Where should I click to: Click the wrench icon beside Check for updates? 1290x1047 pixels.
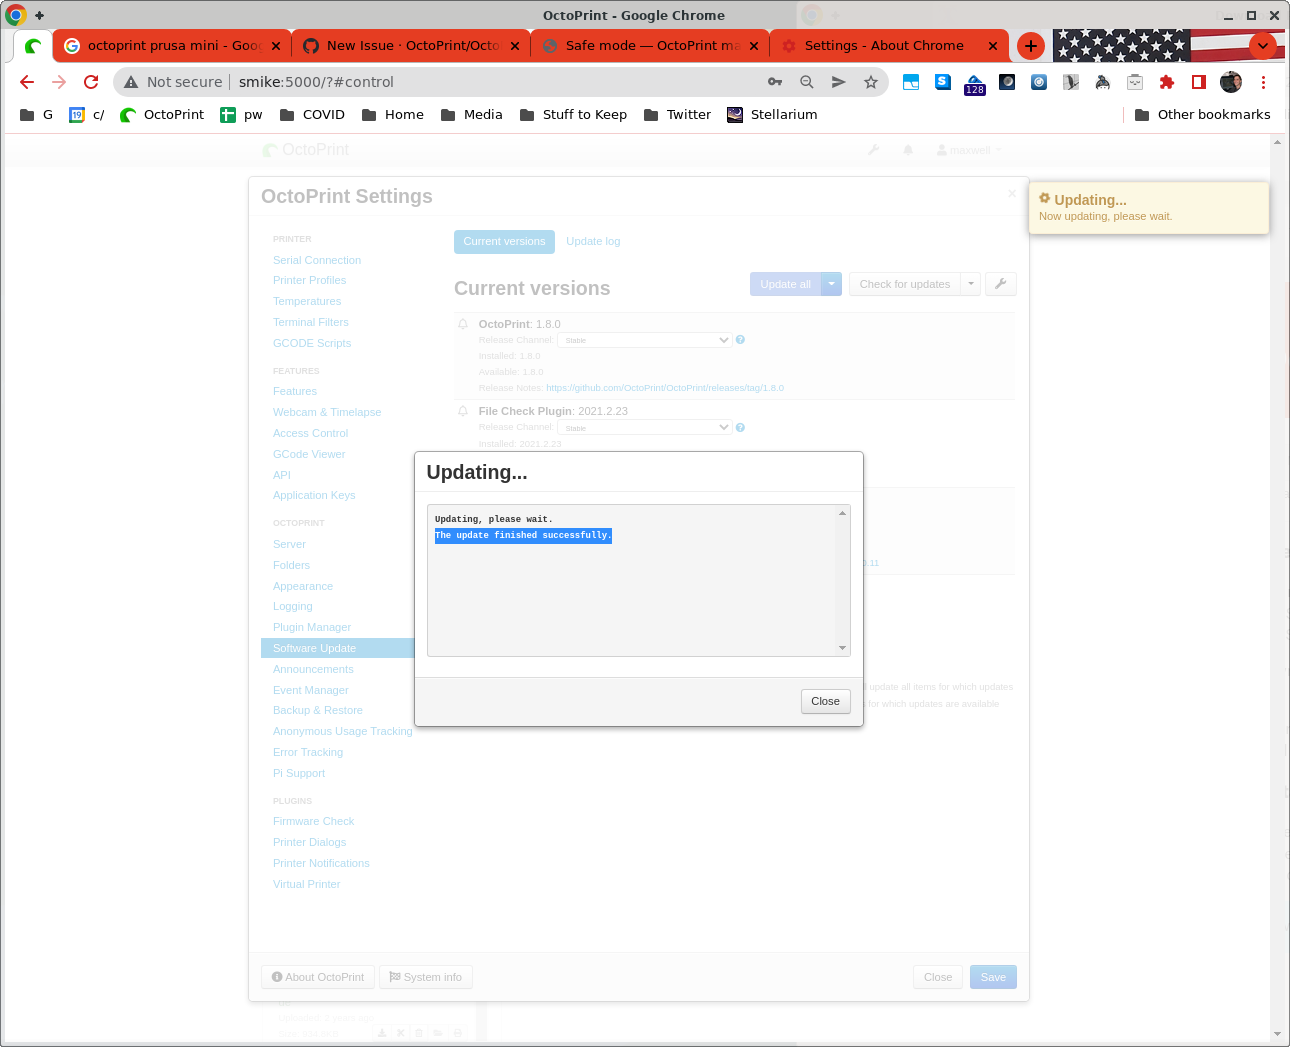pos(1001,284)
